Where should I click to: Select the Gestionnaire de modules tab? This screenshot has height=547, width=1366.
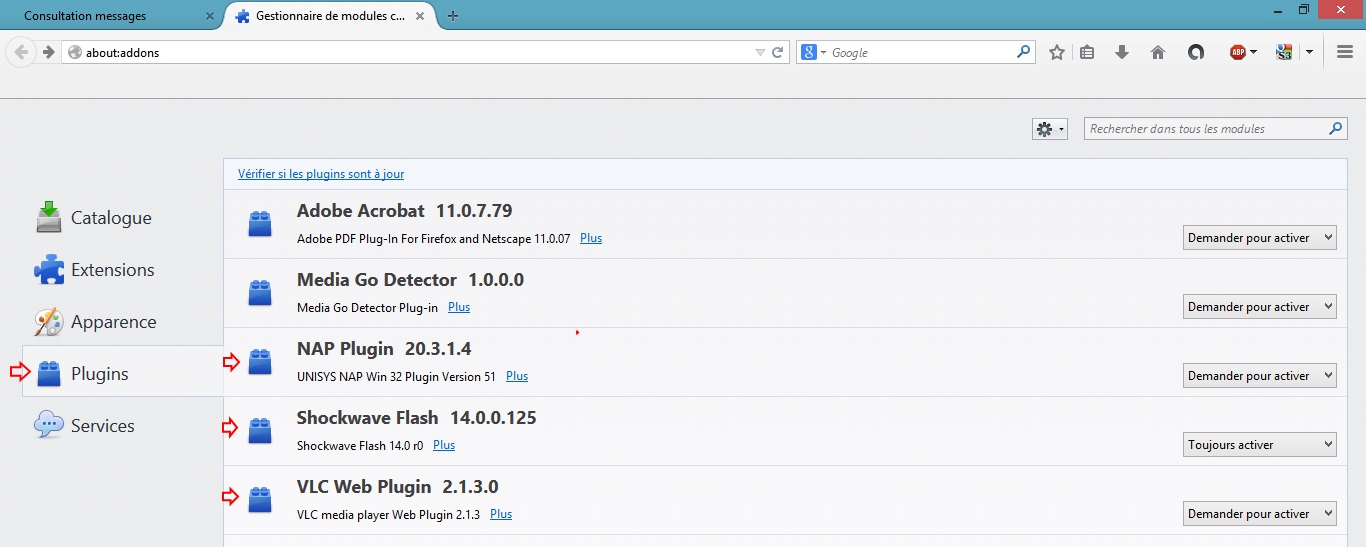click(x=330, y=16)
